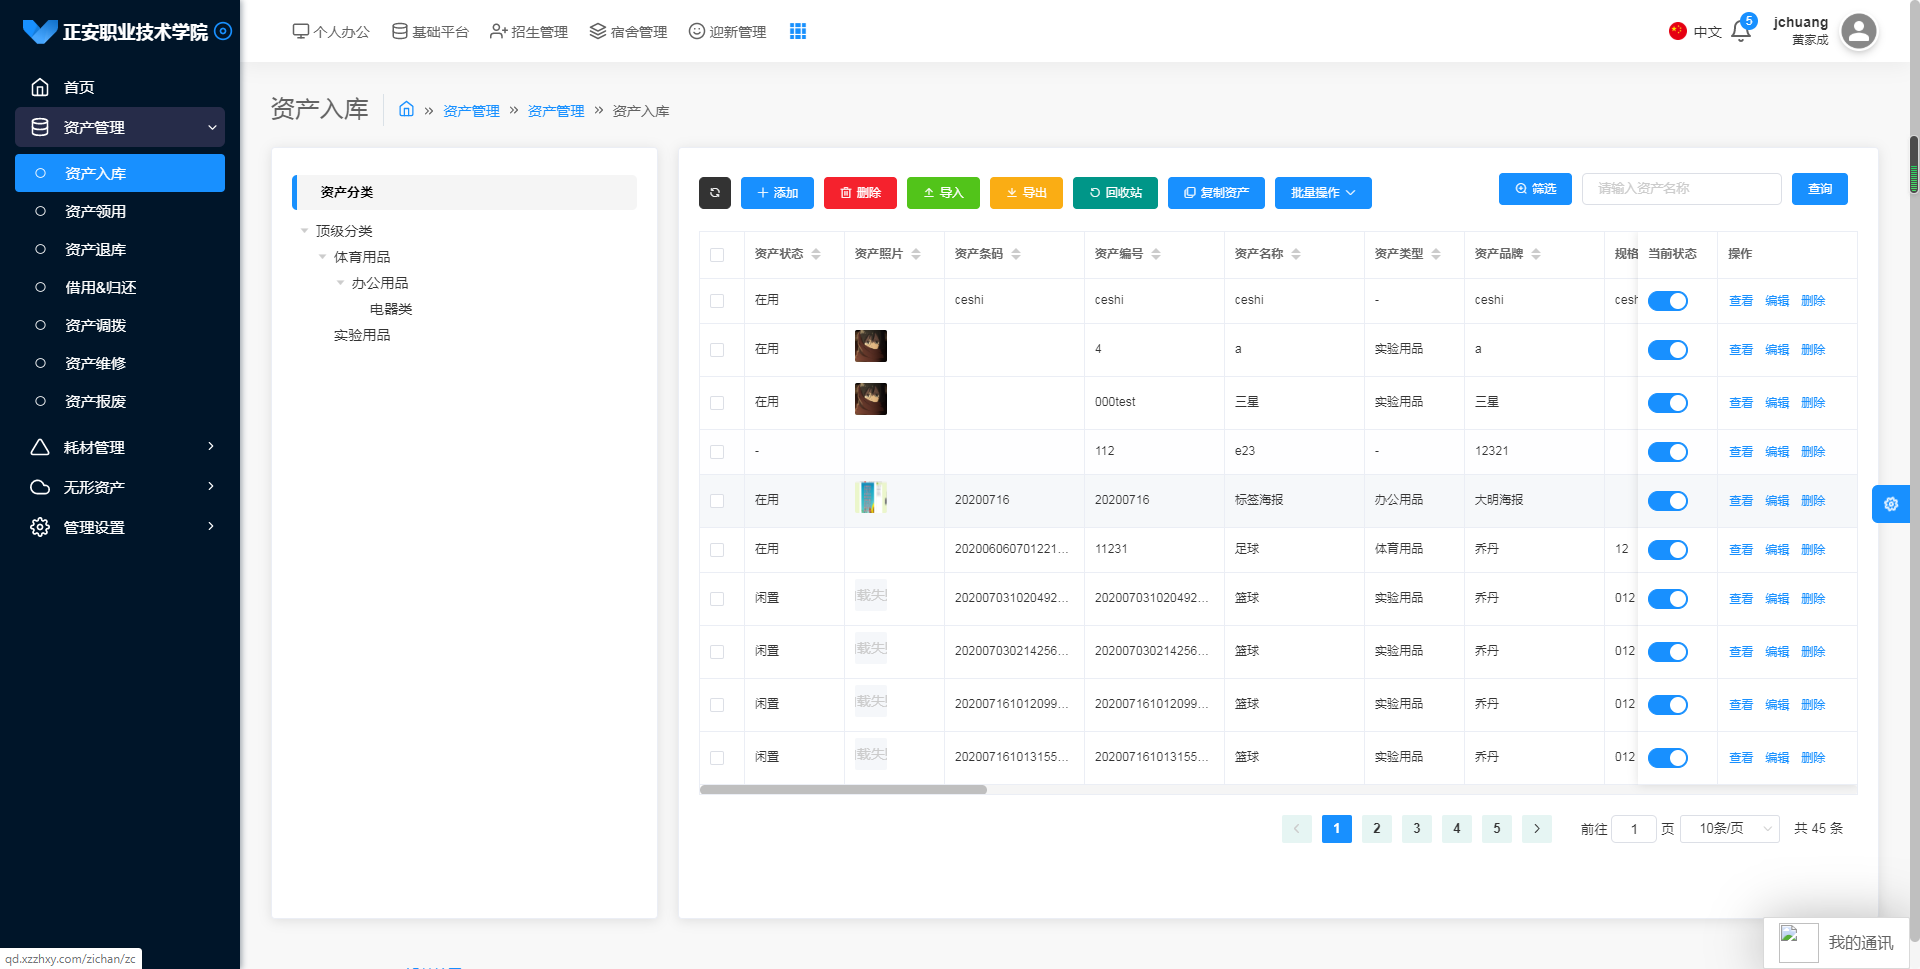The width and height of the screenshot is (1920, 969).
Task: Open asset photo thumbnail for 标签海报
Action: point(871,497)
